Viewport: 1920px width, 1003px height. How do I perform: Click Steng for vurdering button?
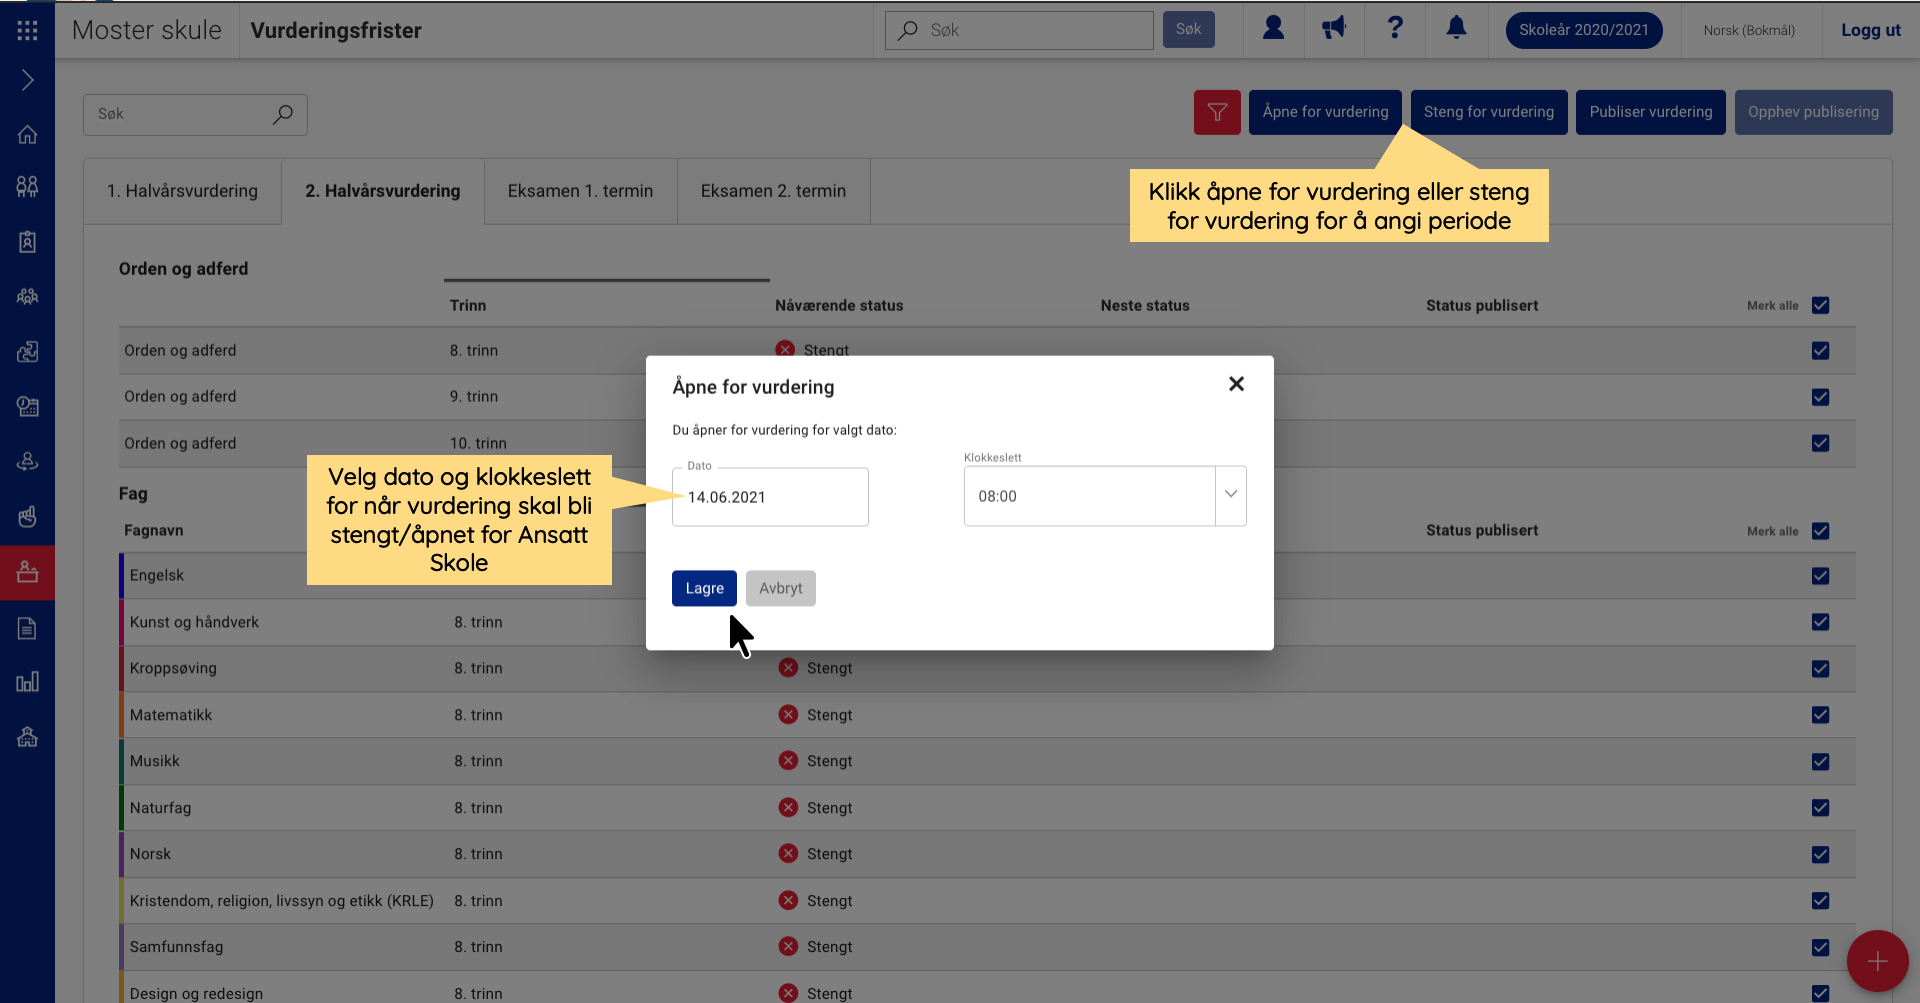point(1489,112)
